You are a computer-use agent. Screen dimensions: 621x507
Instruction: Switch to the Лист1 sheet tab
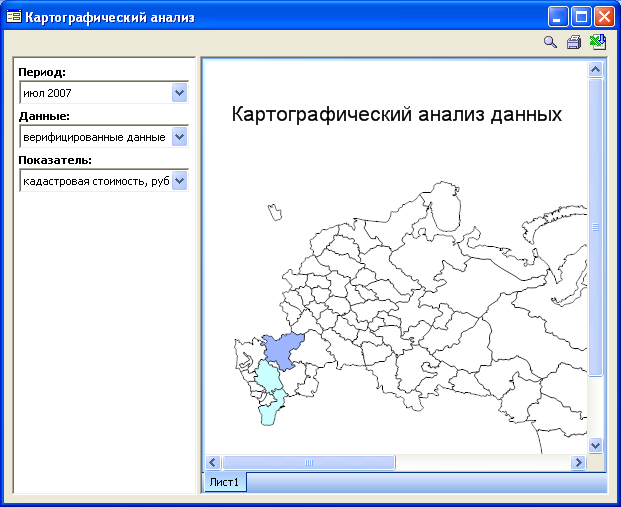point(224,483)
